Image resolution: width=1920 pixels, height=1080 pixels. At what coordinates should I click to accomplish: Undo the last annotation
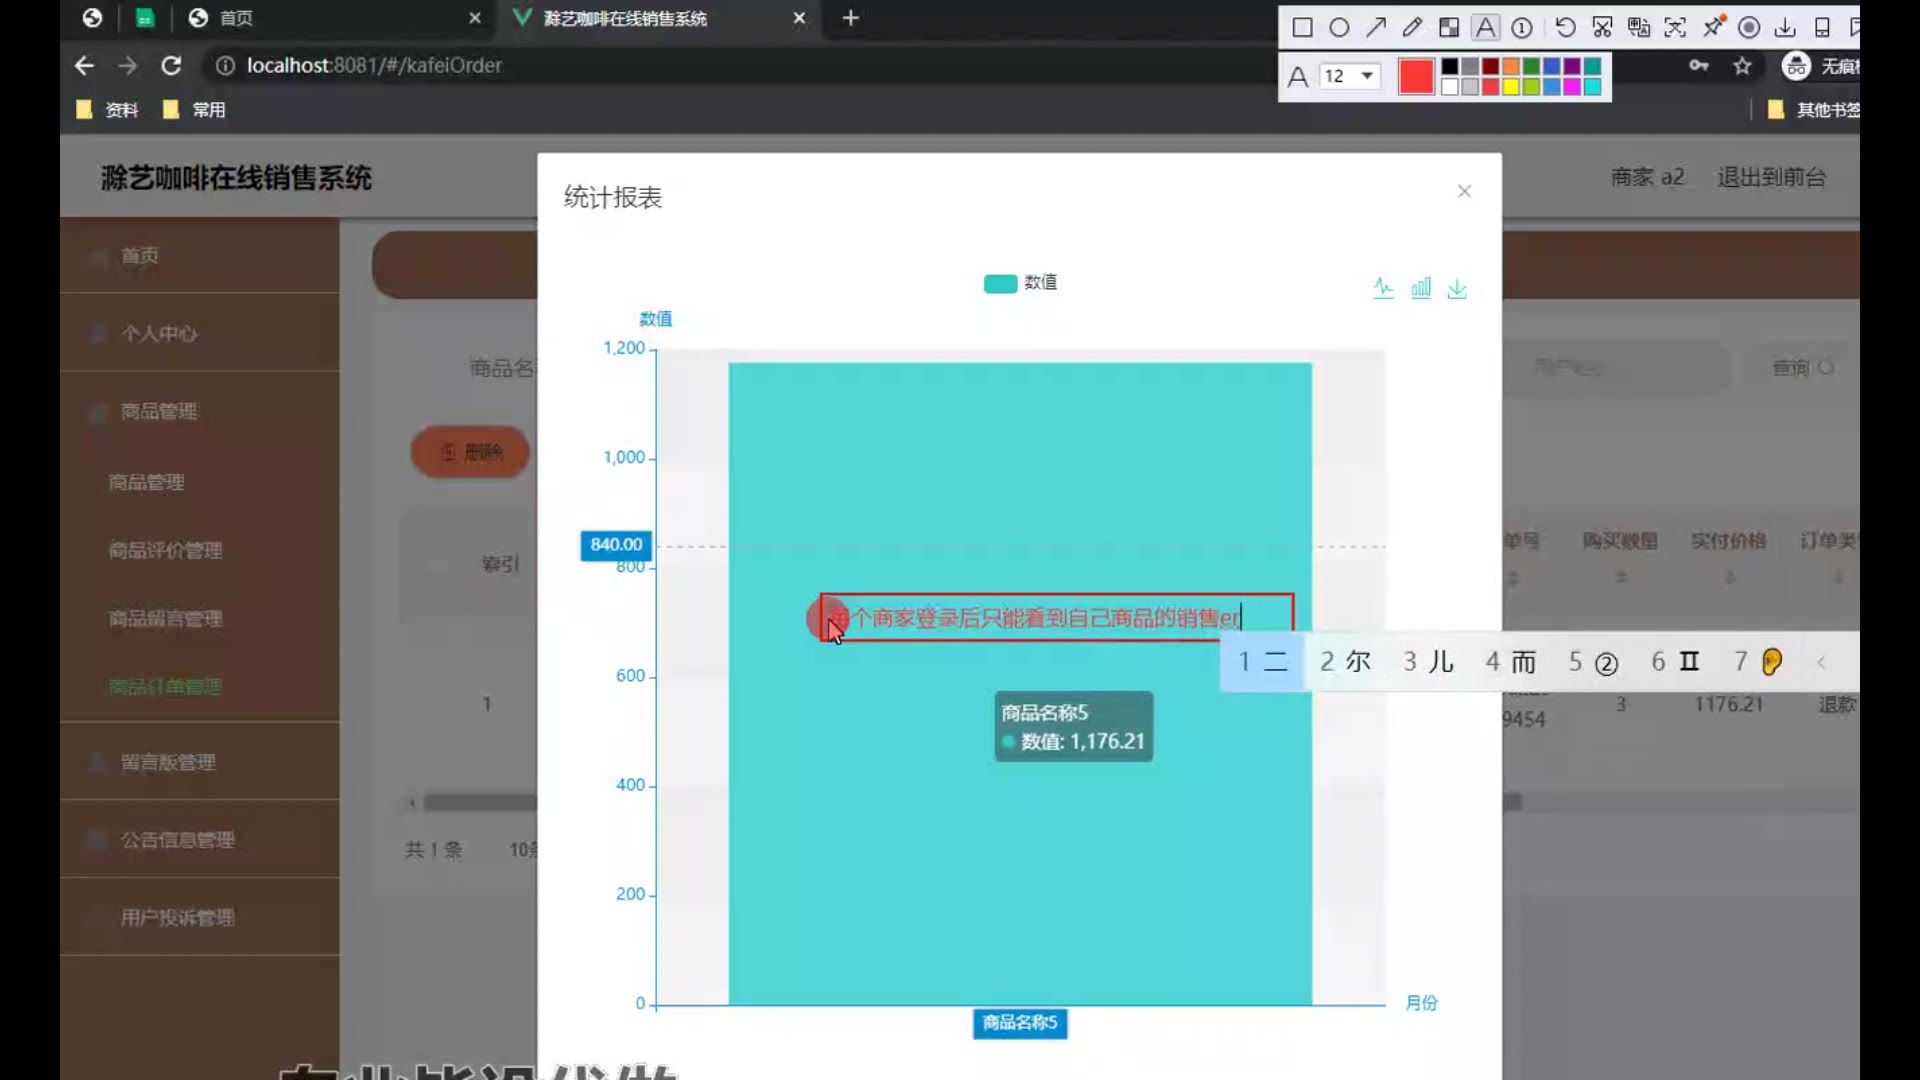[1566, 28]
